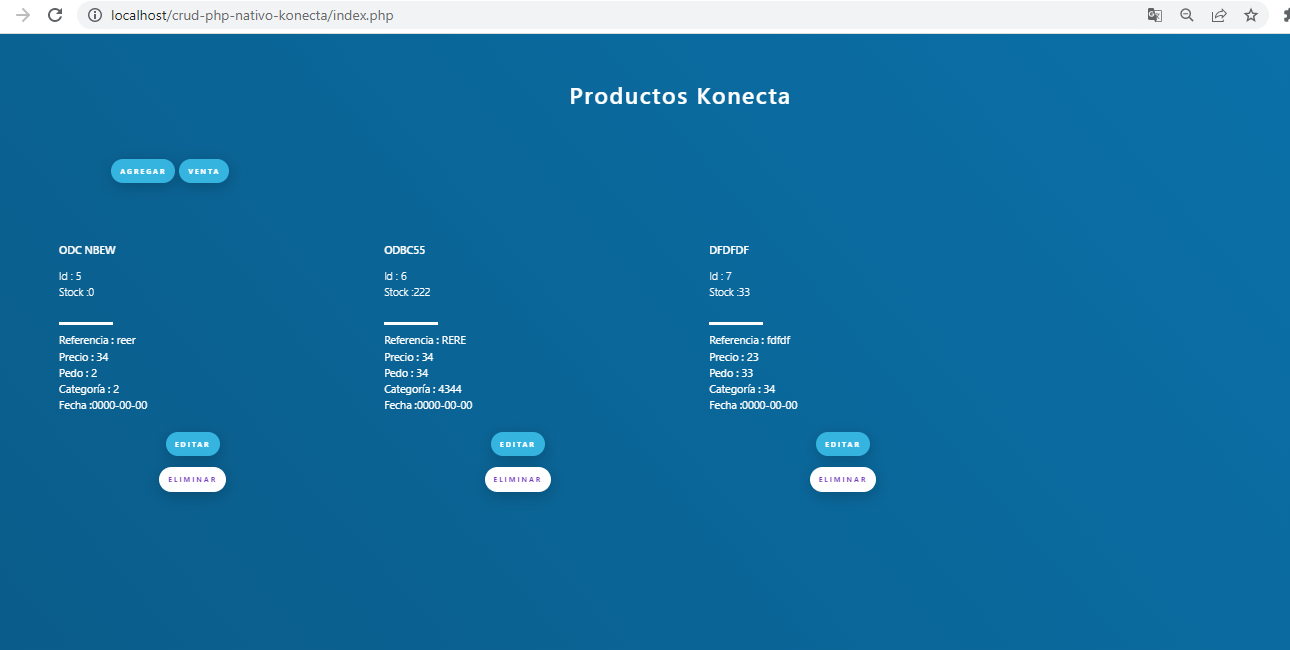1290x650 pixels.
Task: Bookmark this page with star icon
Action: [1251, 15]
